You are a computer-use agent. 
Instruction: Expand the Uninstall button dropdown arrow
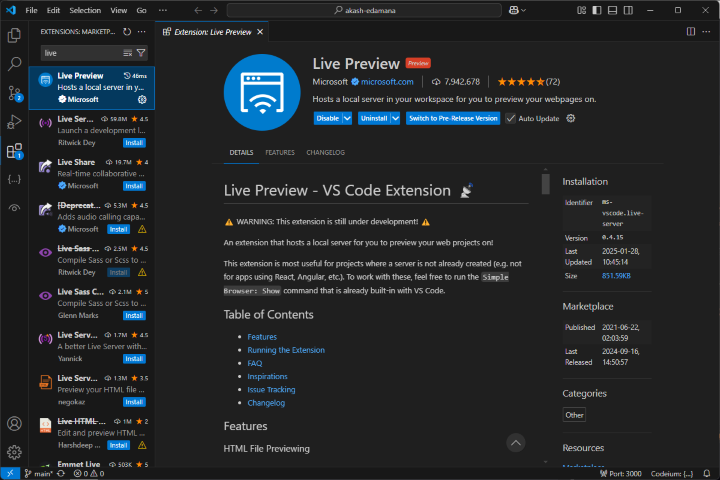pos(395,119)
